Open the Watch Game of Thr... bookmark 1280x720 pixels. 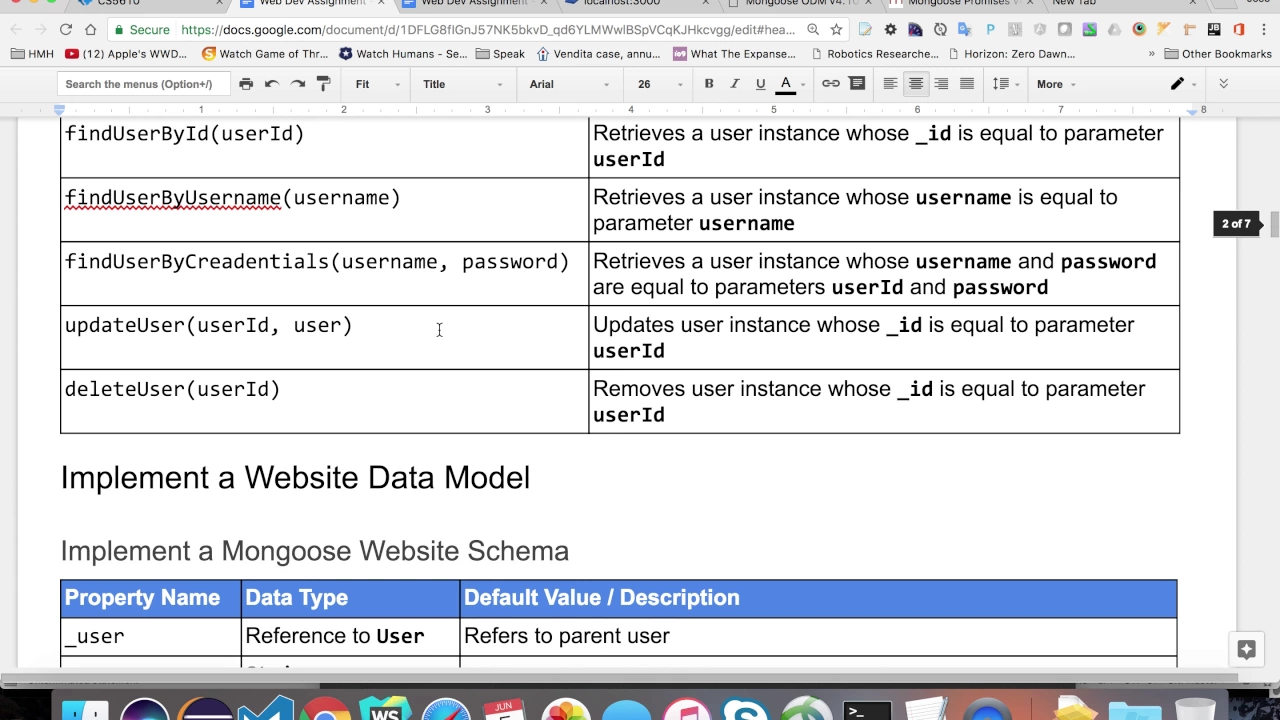265,54
